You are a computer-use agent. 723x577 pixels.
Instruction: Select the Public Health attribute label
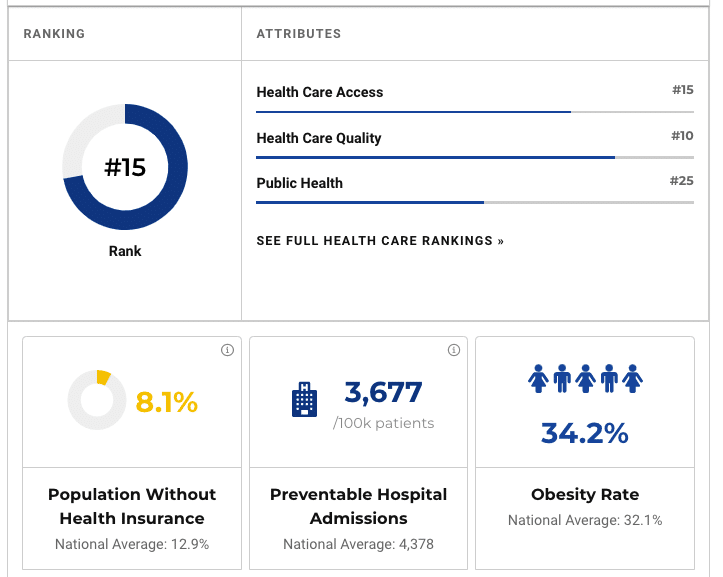300,183
